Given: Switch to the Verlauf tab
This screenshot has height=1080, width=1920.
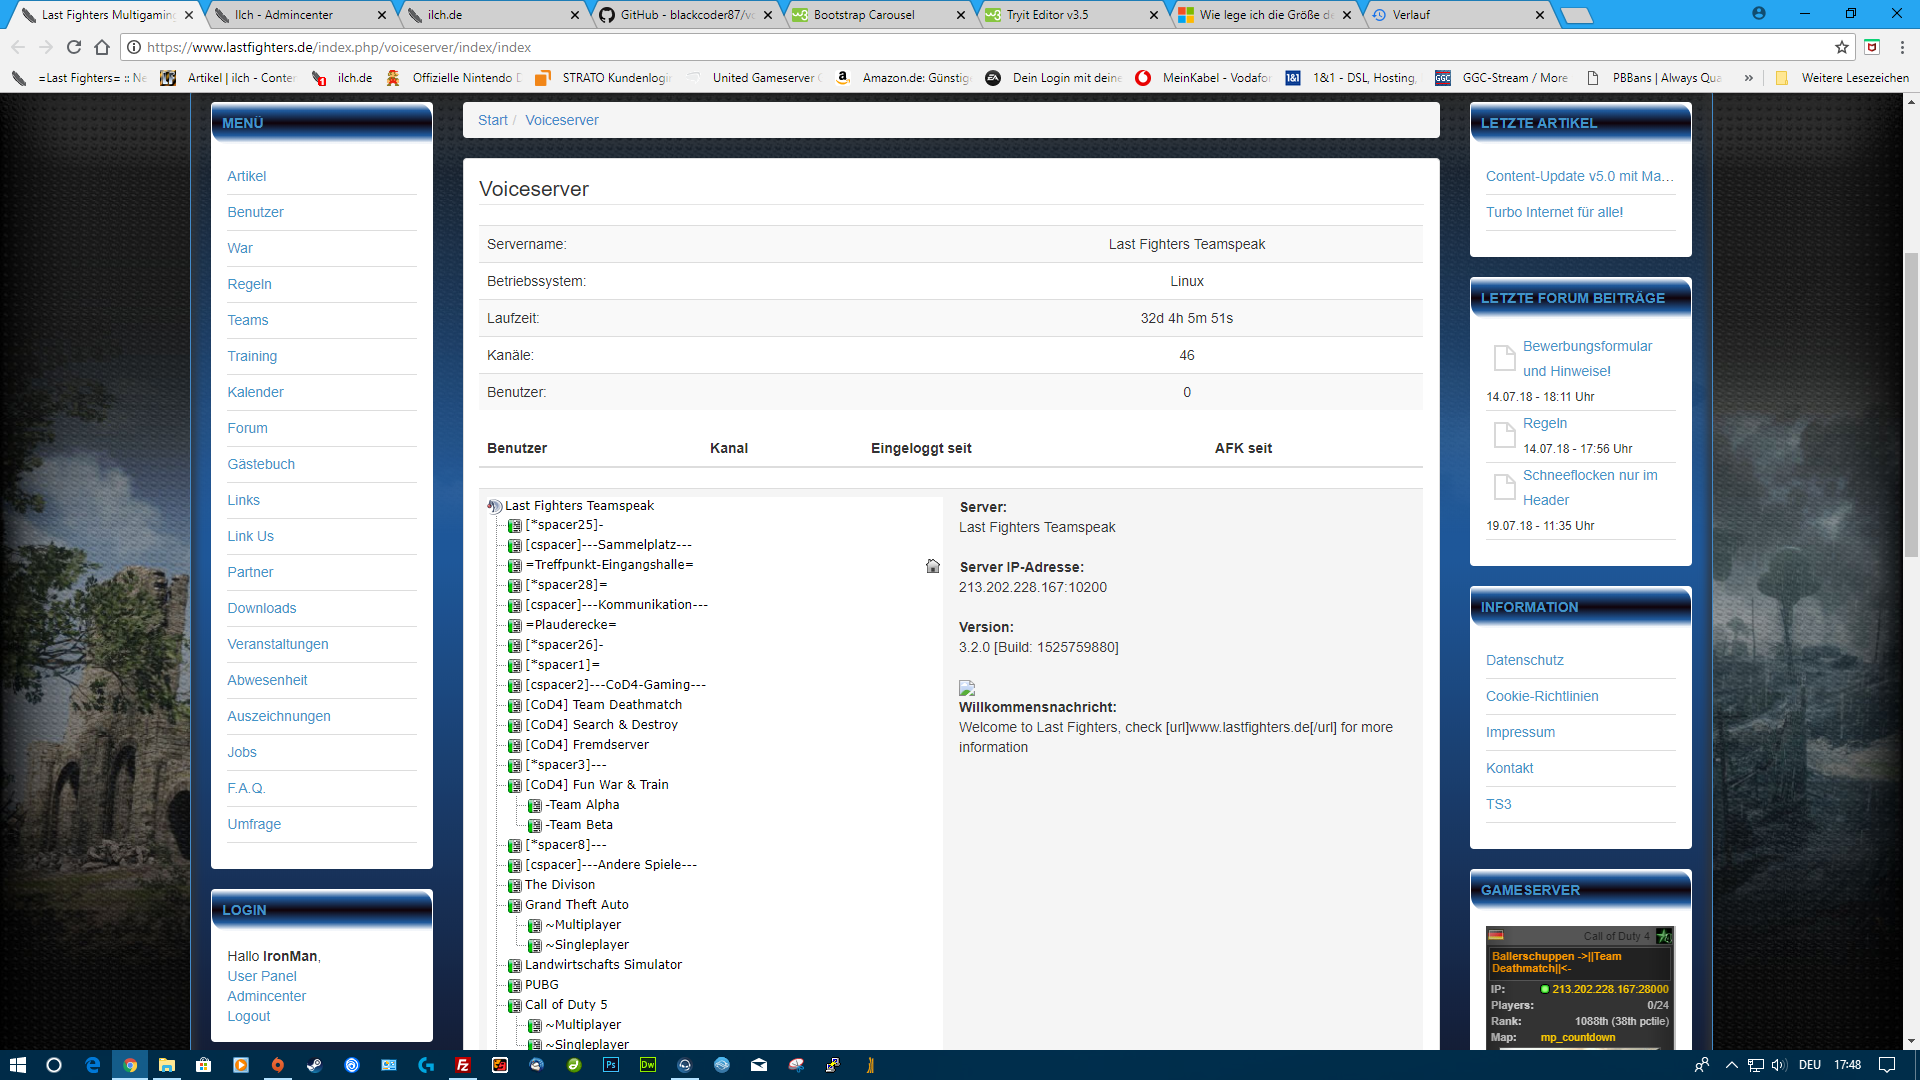Looking at the screenshot, I should (x=1457, y=15).
